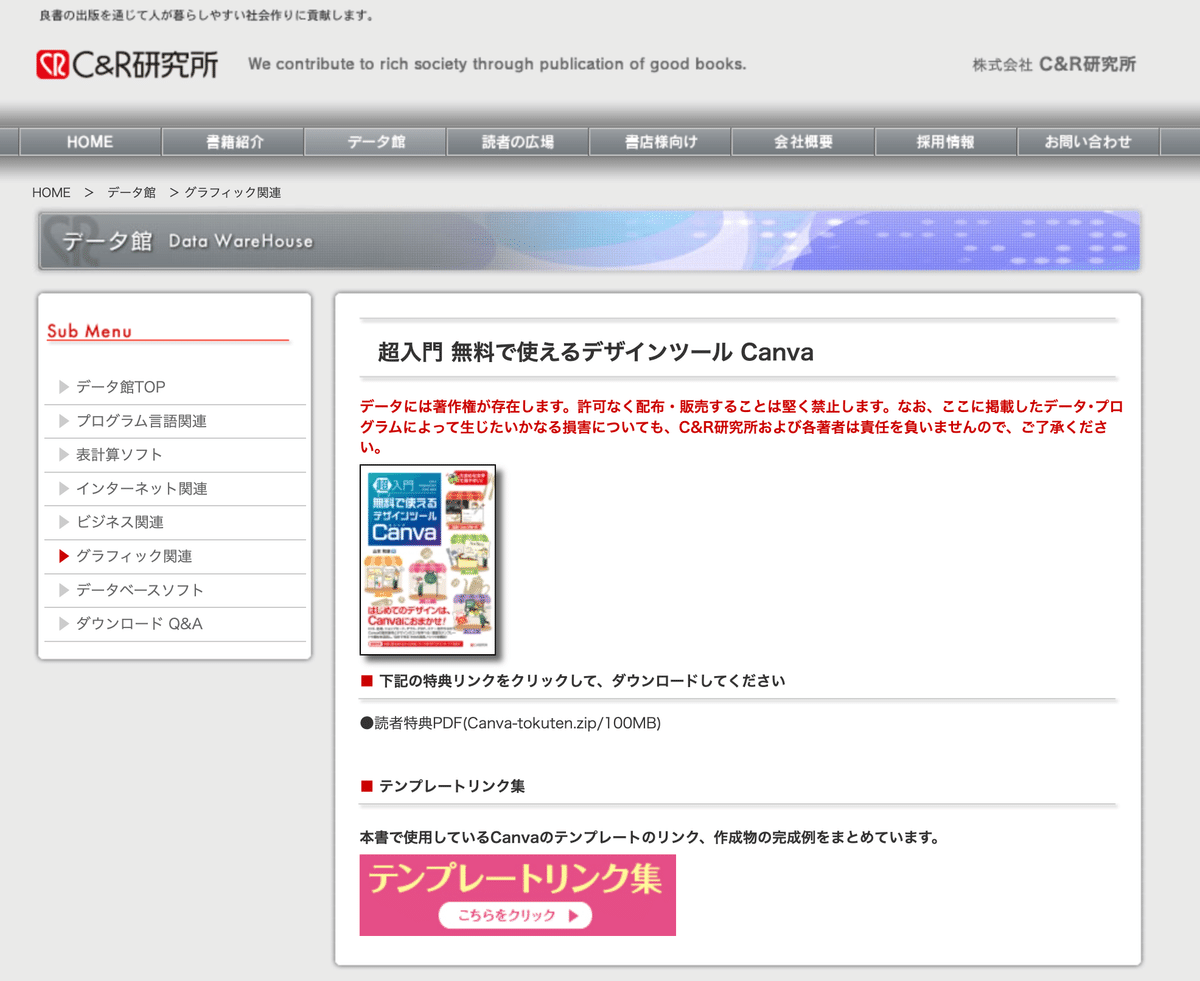Open the 会社概要 page from the navigation
This screenshot has width=1200, height=981.
(803, 141)
